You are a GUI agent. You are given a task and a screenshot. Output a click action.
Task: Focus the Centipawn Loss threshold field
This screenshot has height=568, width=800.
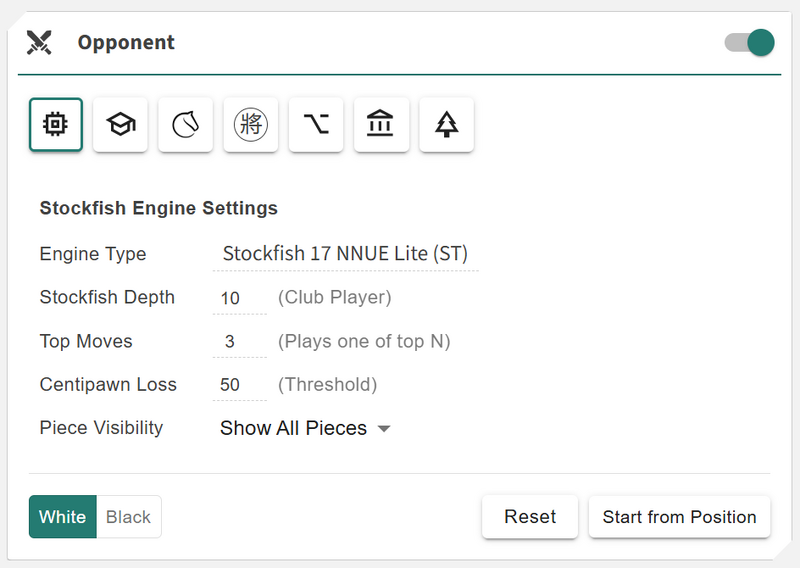[239, 385]
